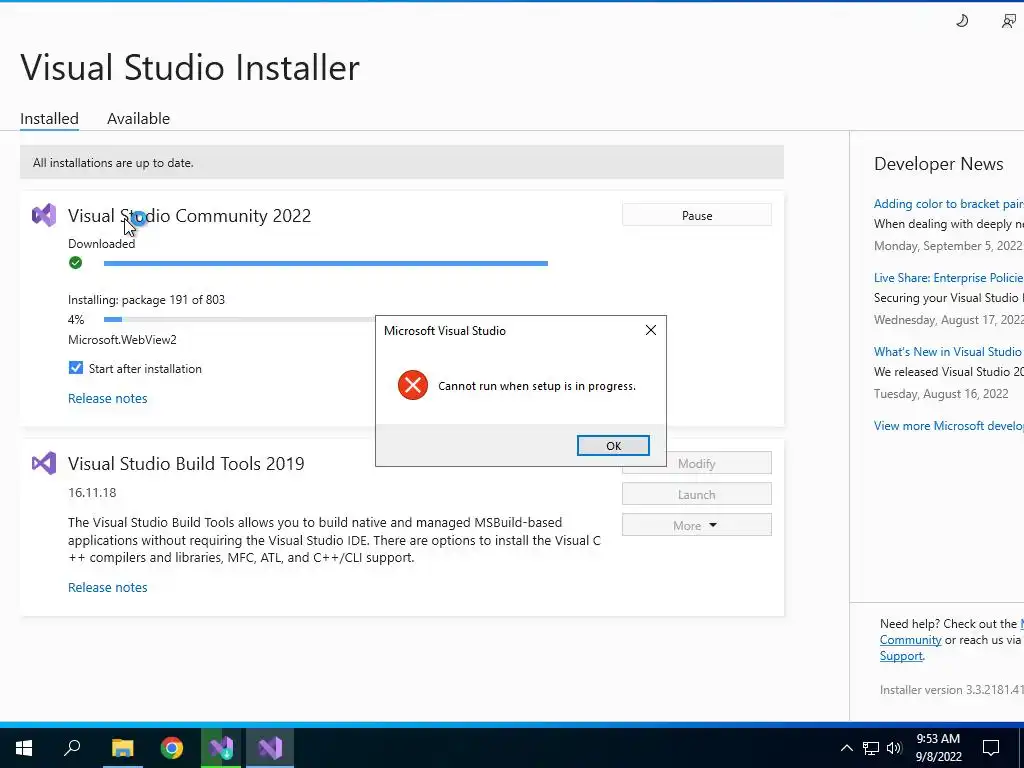Click 'All installations are up to date' banner

(402, 163)
